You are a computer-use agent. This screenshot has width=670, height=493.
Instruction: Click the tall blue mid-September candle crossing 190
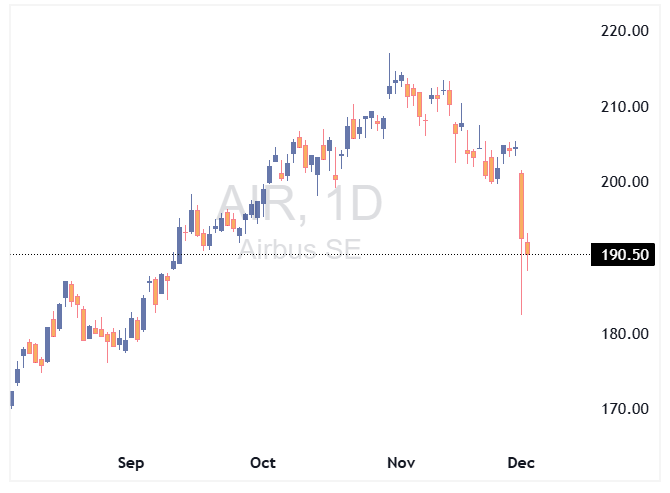180,244
